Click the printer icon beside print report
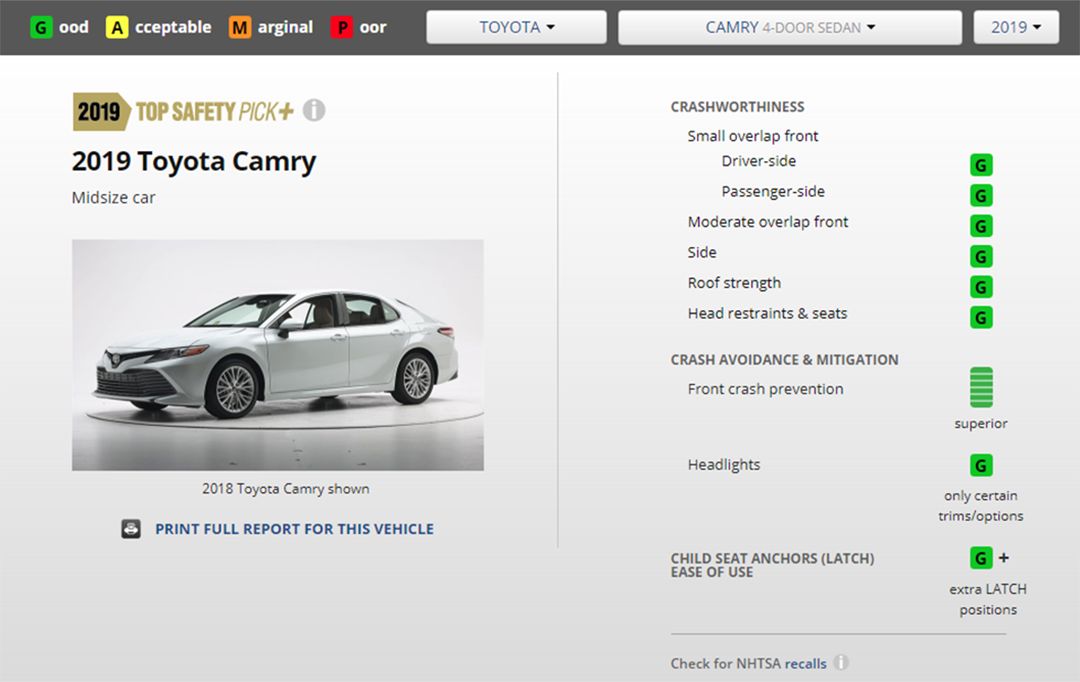The width and height of the screenshot is (1080, 682). click(x=131, y=529)
